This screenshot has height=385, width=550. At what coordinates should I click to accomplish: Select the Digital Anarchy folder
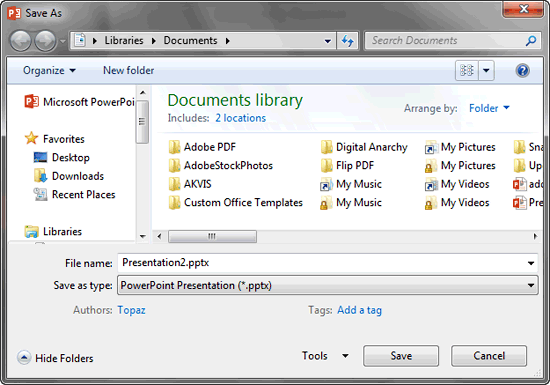tap(364, 147)
